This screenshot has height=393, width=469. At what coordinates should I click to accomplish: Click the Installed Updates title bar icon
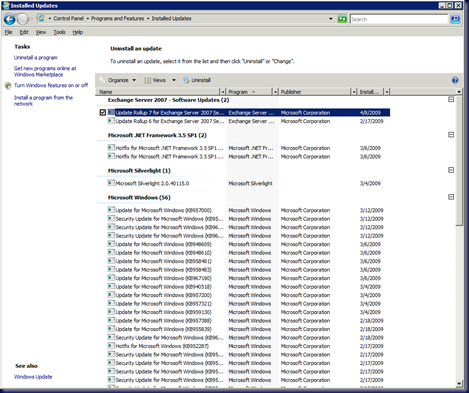(x=6, y=5)
